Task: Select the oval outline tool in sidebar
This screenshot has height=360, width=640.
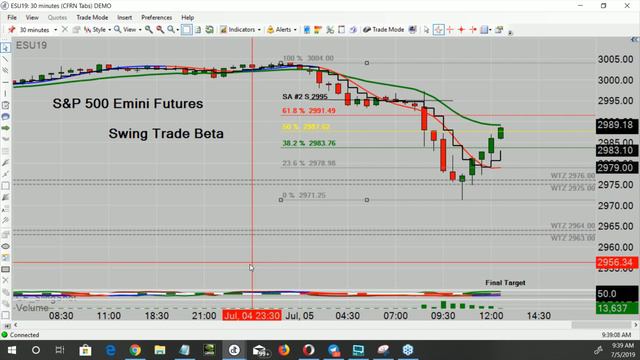Action: [5, 246]
